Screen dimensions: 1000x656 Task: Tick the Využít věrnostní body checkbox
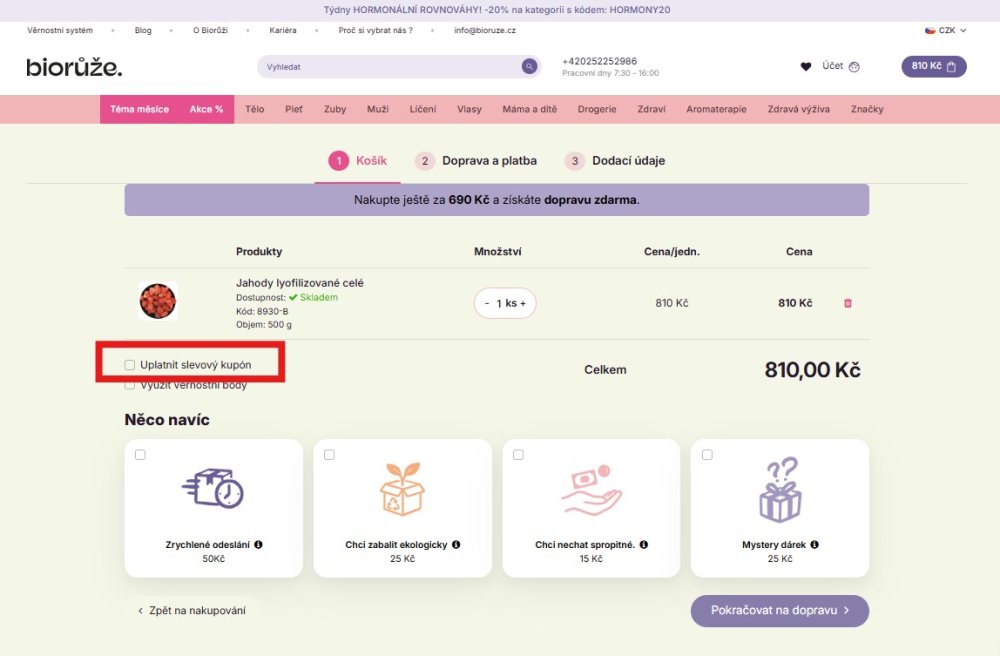pos(130,385)
